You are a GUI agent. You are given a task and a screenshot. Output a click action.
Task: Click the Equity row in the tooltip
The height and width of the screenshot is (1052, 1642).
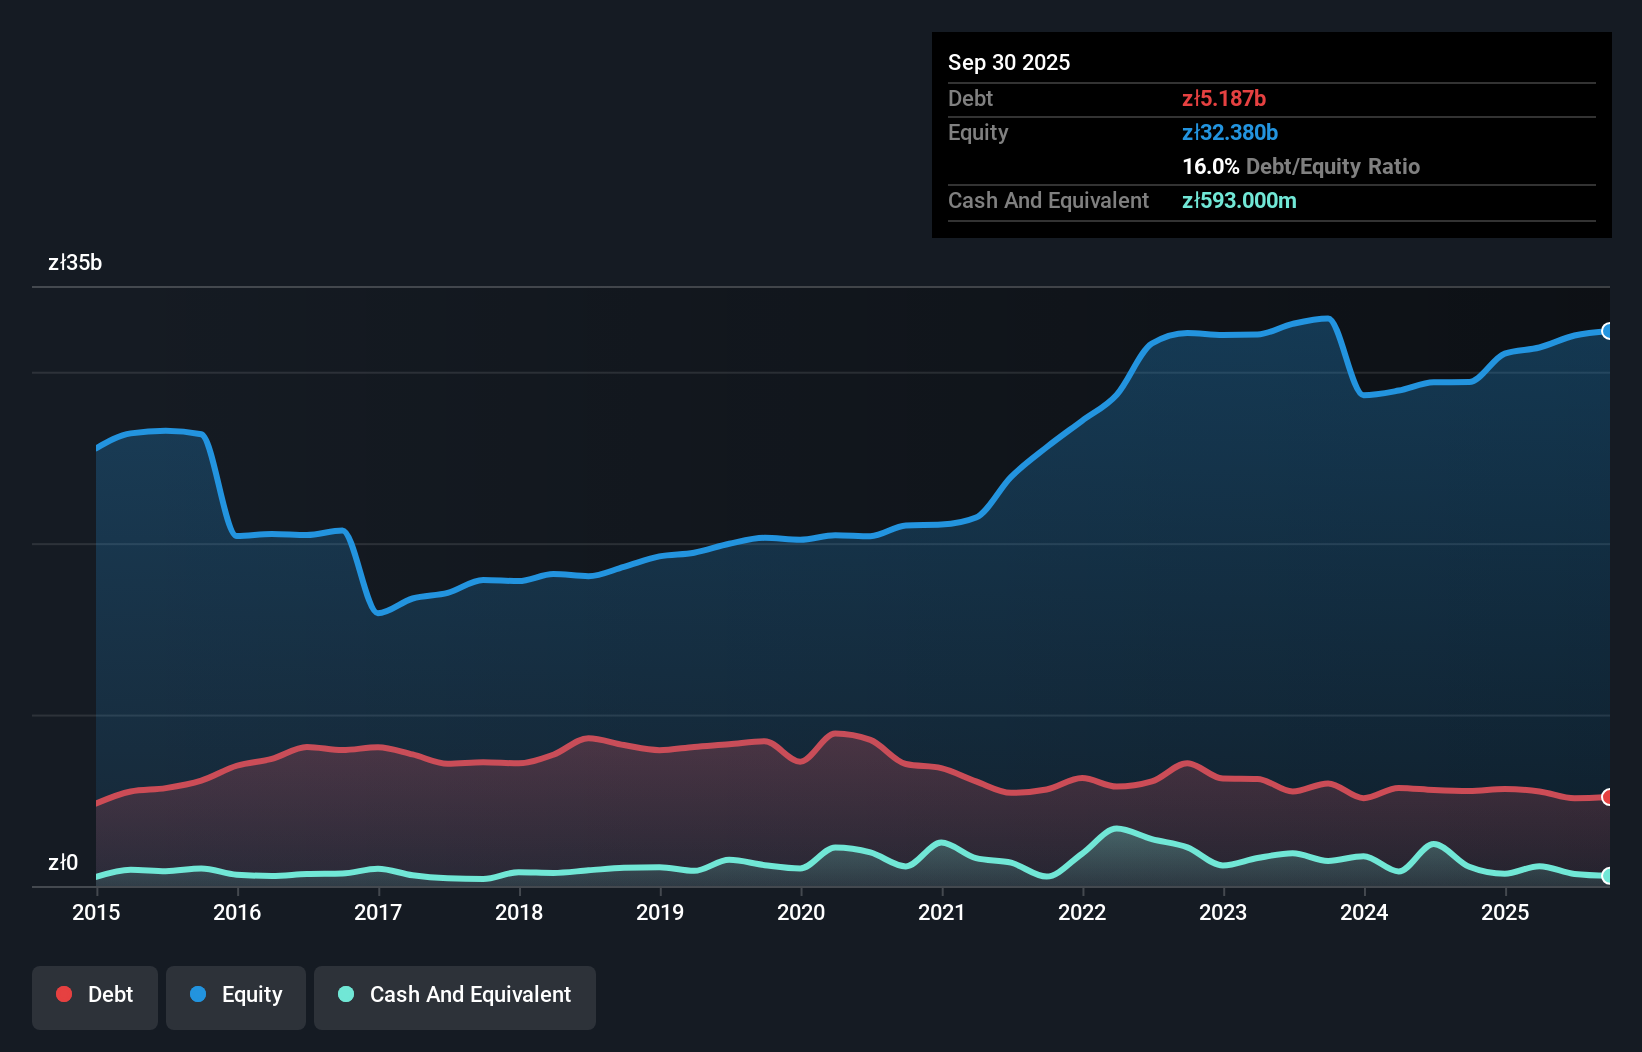point(977,132)
